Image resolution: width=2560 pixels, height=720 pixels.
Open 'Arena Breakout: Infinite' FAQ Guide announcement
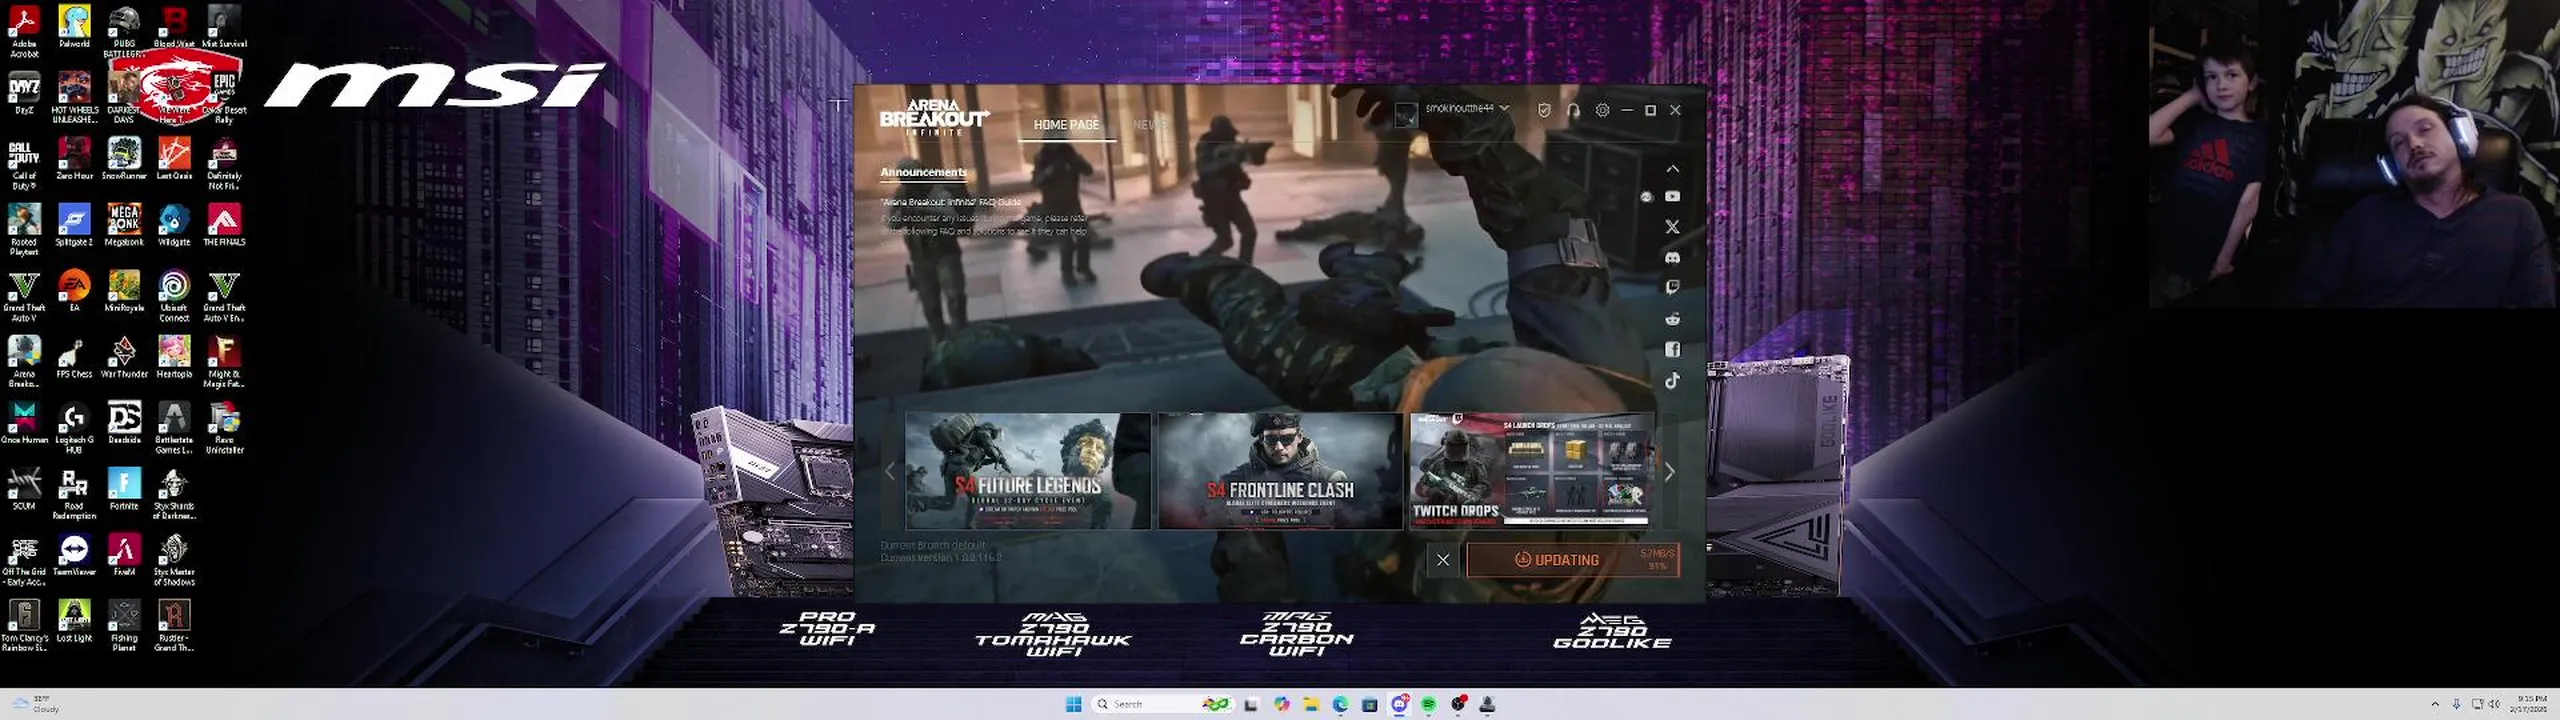pyautogui.click(x=951, y=202)
